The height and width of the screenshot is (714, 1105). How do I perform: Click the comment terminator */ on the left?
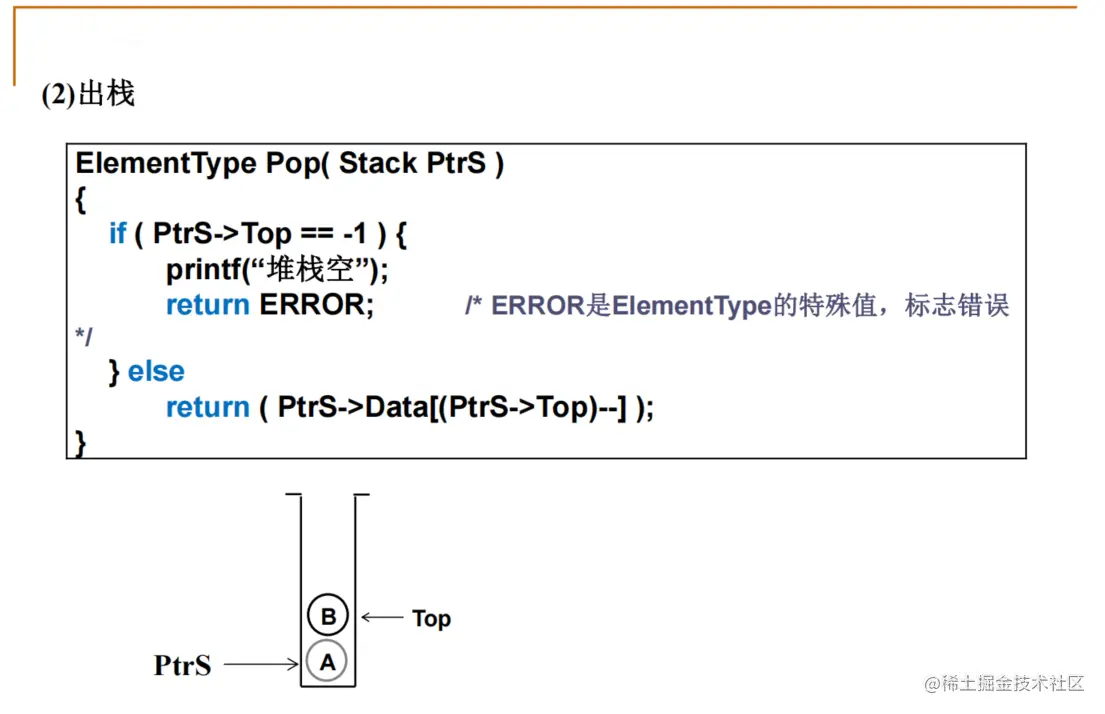tap(84, 338)
